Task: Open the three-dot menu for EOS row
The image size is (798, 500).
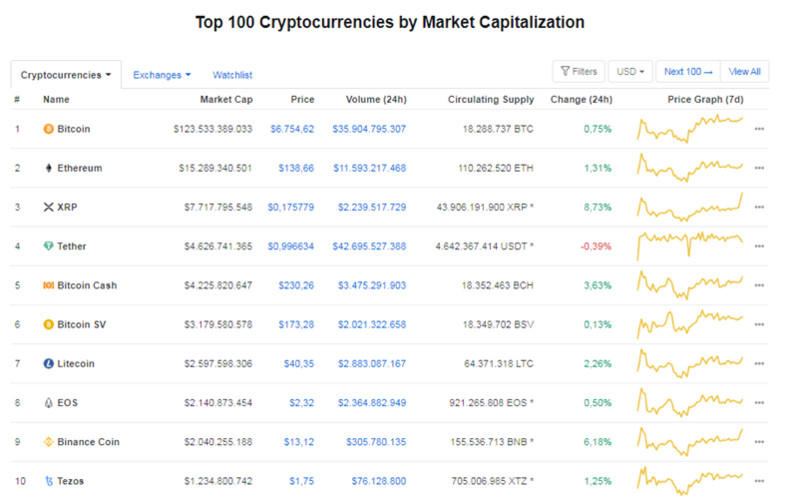Action: [759, 403]
